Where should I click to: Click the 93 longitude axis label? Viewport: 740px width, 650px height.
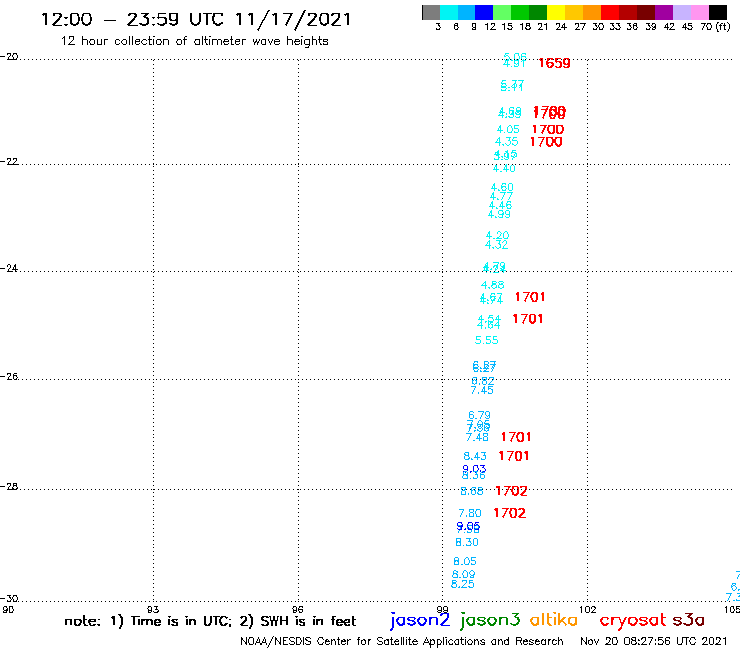(153, 609)
